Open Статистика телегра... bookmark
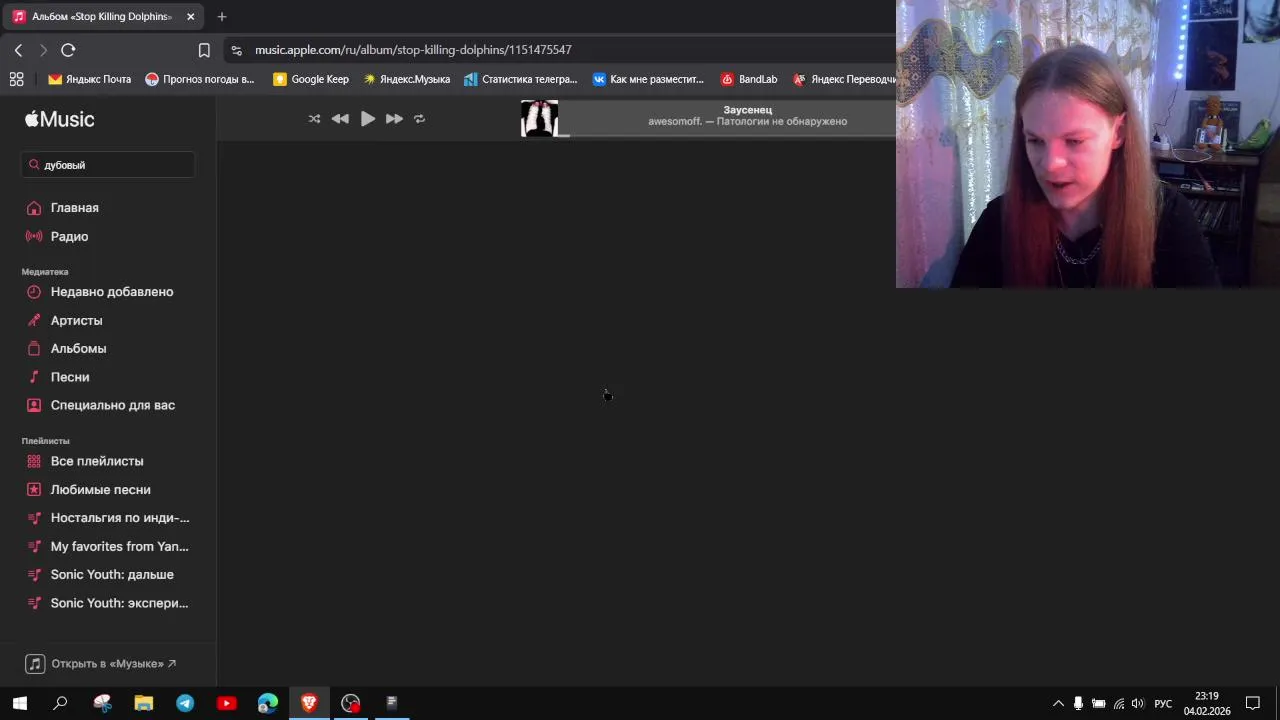The width and height of the screenshot is (1280, 720). pos(521,79)
